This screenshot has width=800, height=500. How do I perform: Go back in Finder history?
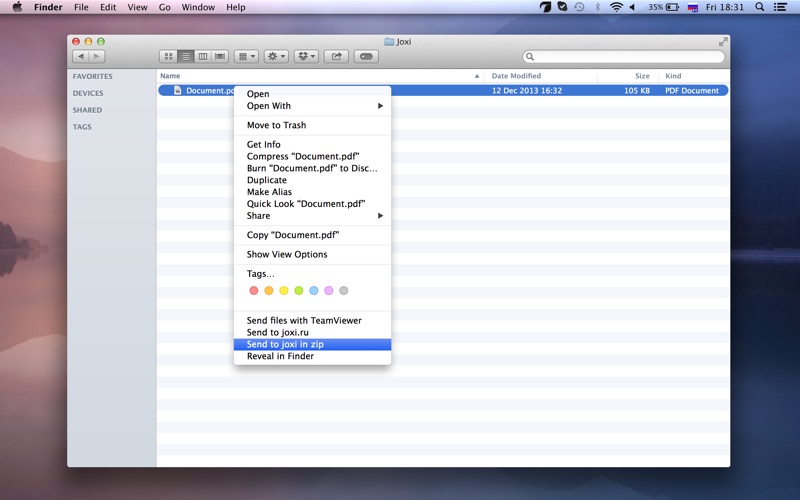pyautogui.click(x=81, y=56)
